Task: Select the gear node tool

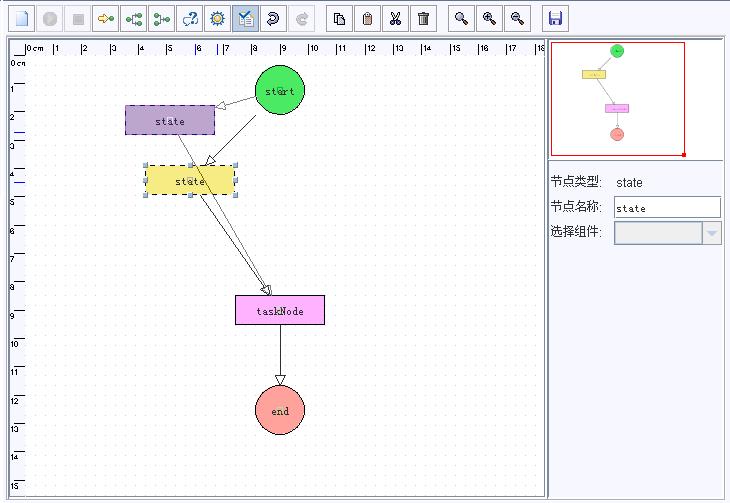Action: tap(217, 19)
